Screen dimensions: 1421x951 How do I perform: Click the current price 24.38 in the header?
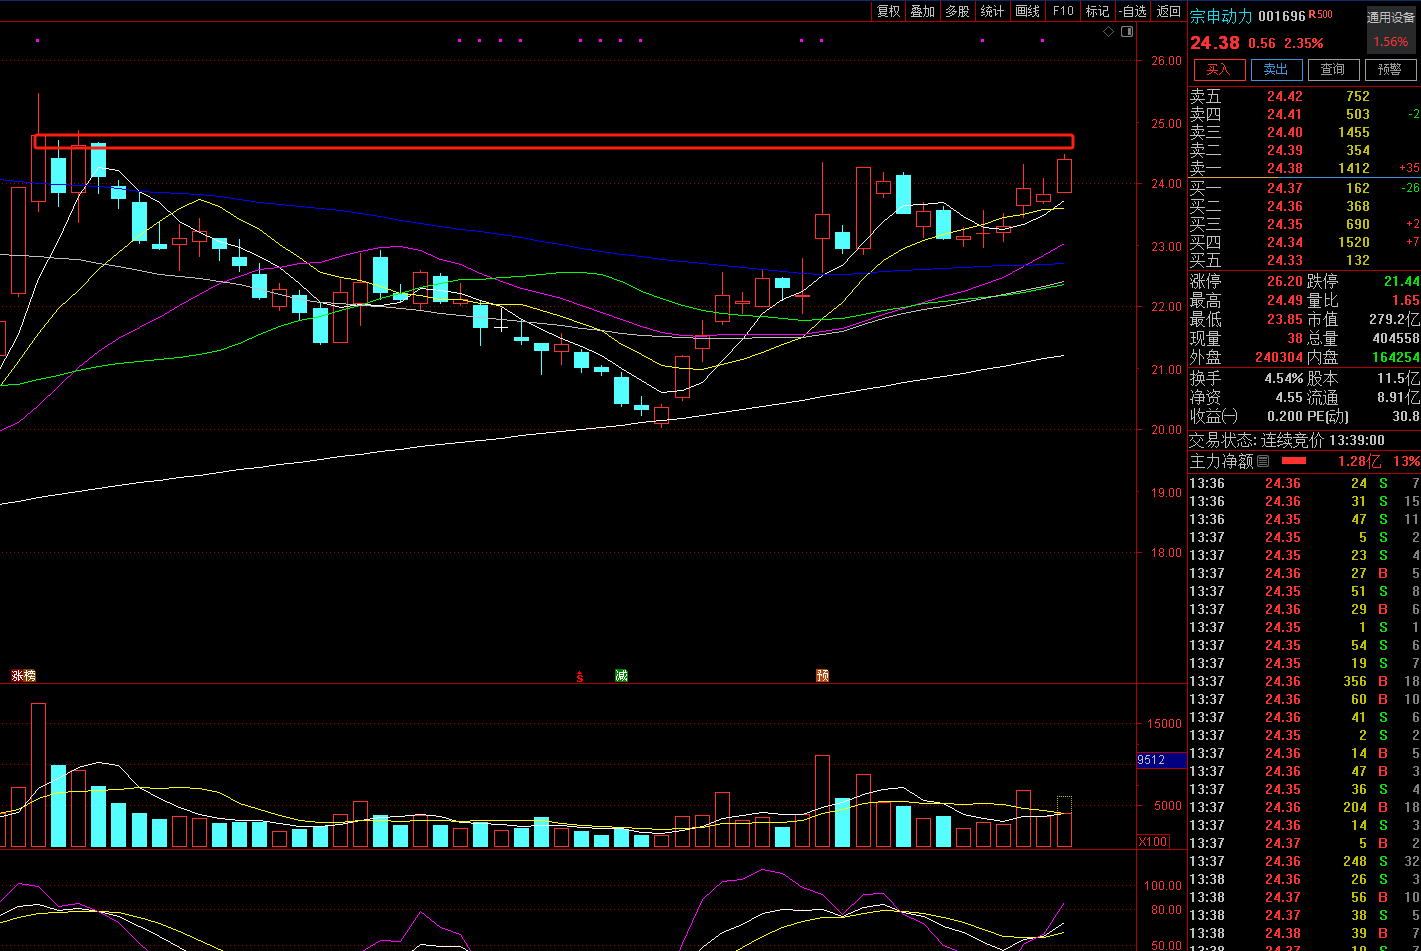pos(1214,43)
